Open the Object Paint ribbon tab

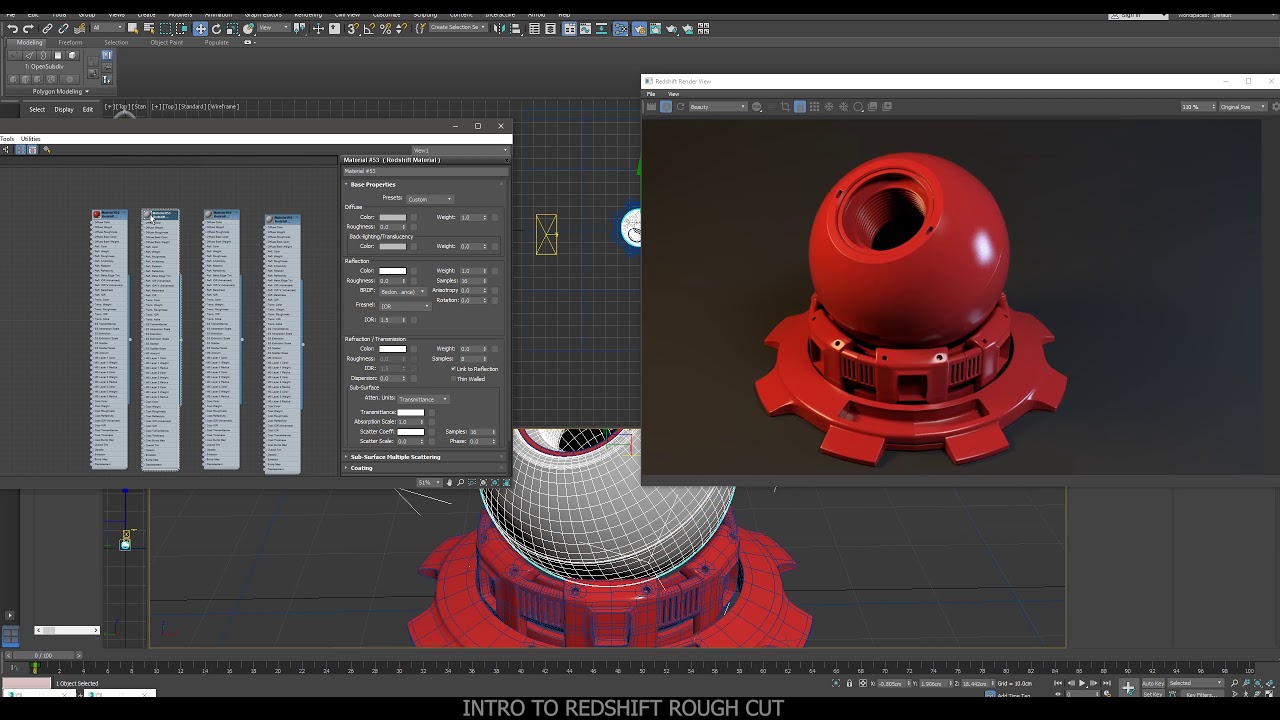pos(167,43)
